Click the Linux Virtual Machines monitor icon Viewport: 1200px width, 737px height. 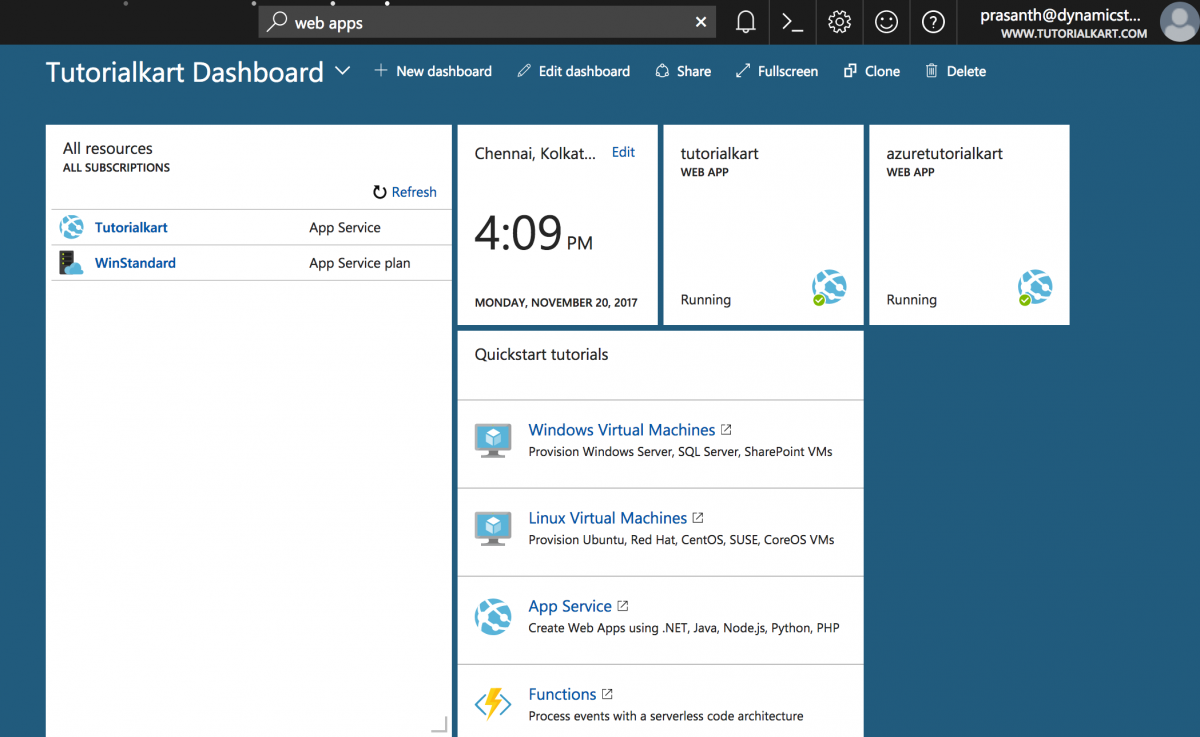pyautogui.click(x=493, y=529)
